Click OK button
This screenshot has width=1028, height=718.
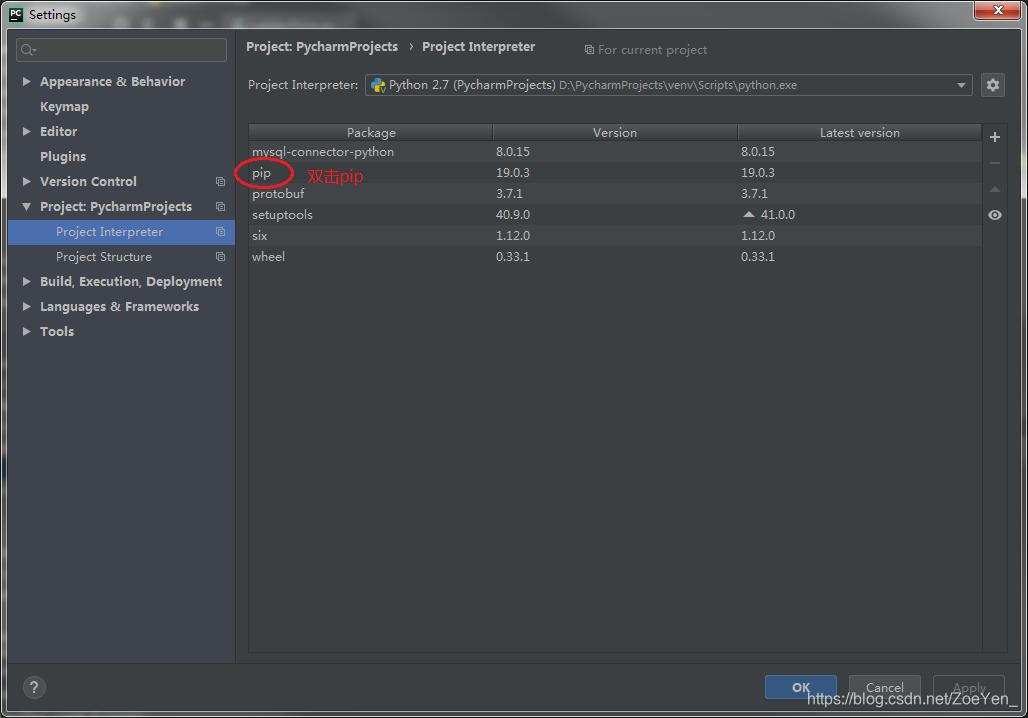[x=801, y=687]
